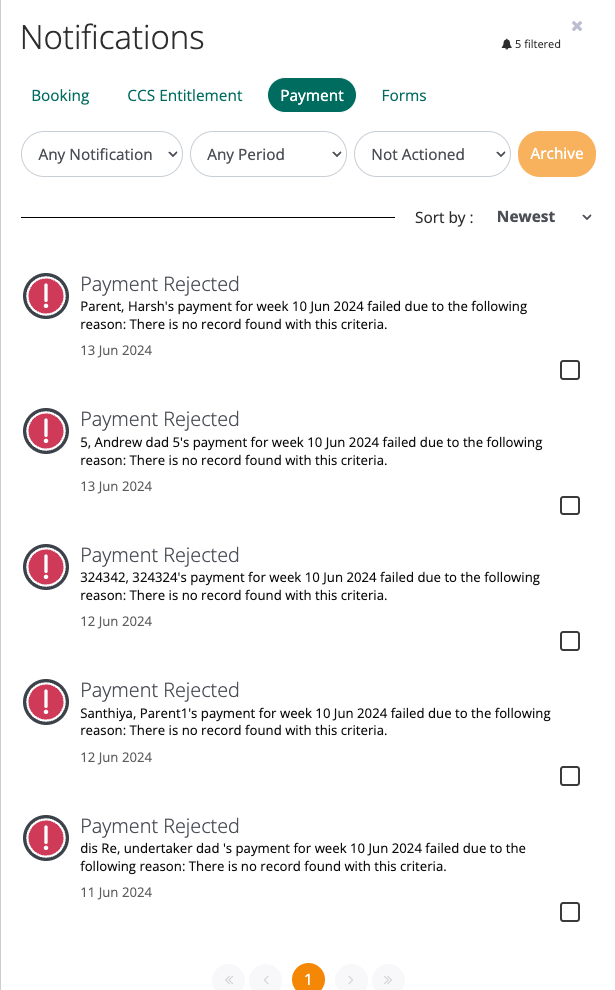Open the Not Actioned status dropdown

coord(433,155)
